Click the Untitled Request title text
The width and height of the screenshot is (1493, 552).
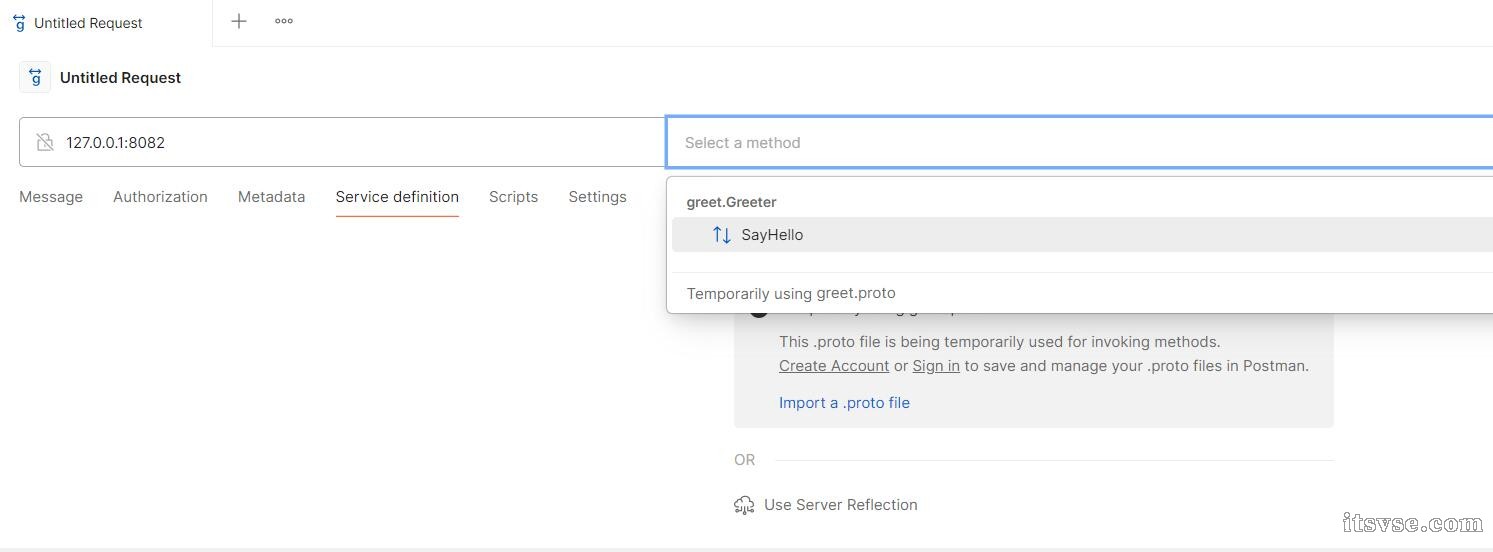point(120,77)
